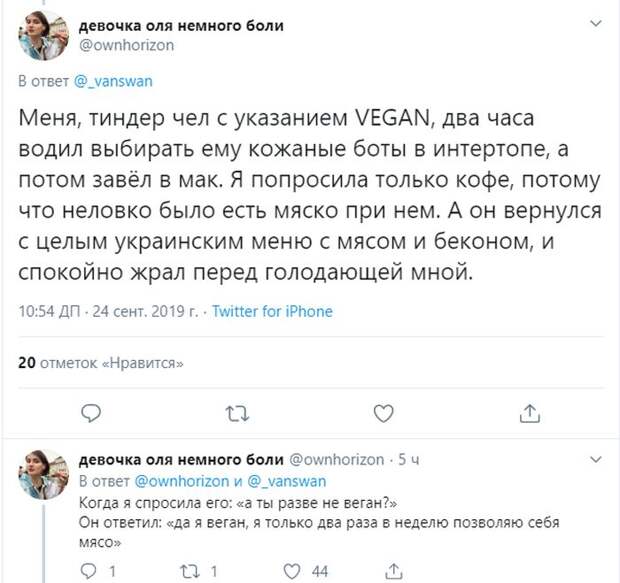
Task: Click the Twitter for iPhone source link
Action: [272, 311]
